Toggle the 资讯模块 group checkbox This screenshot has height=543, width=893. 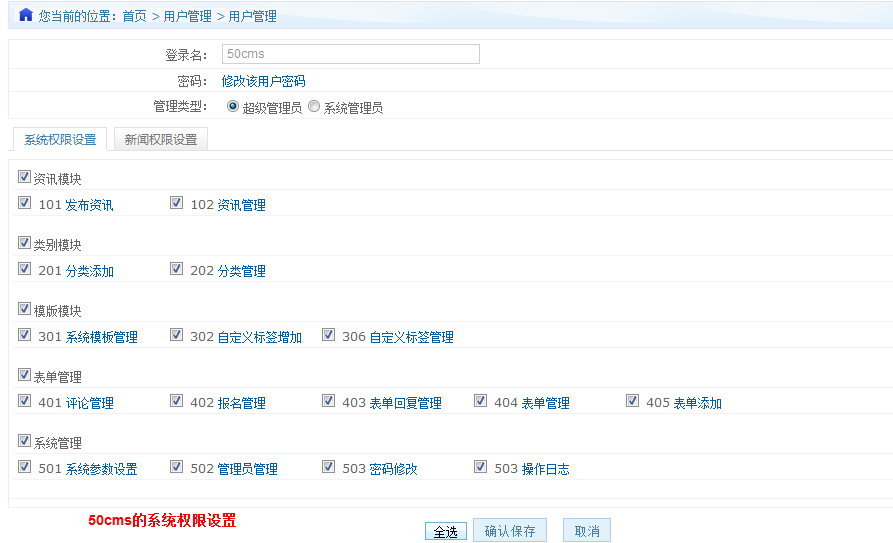tap(24, 177)
